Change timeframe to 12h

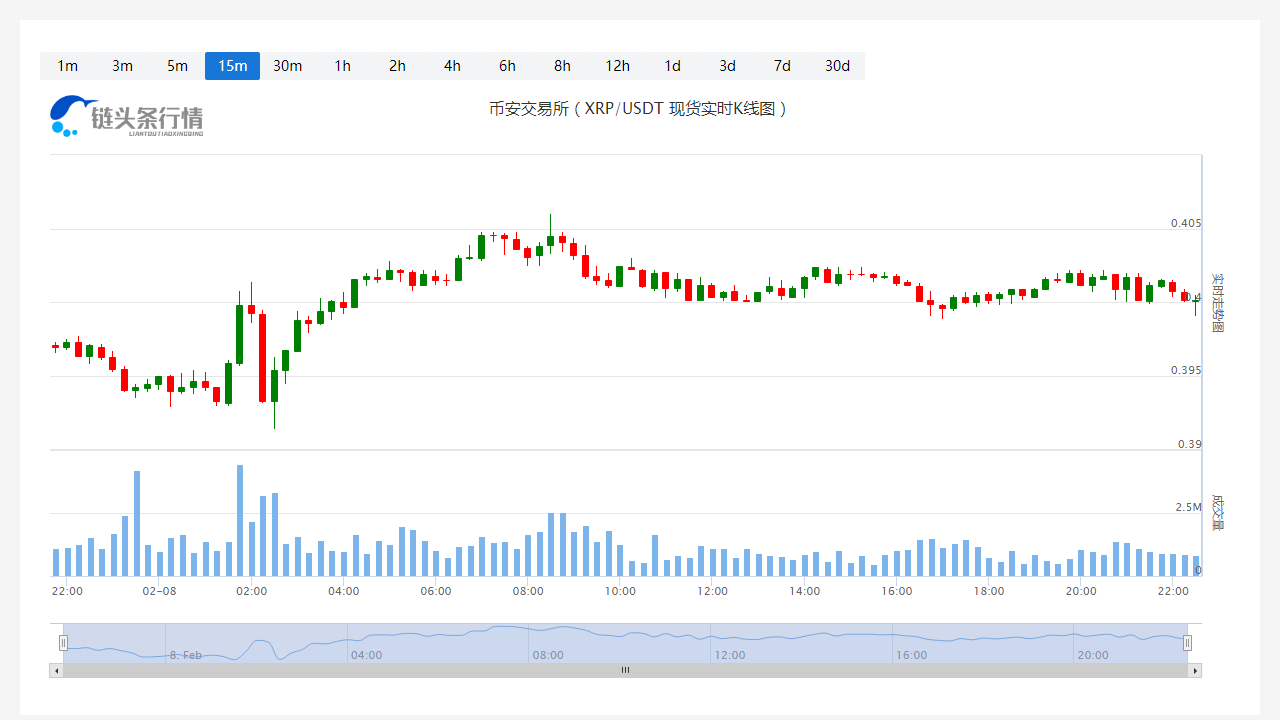tap(617, 66)
